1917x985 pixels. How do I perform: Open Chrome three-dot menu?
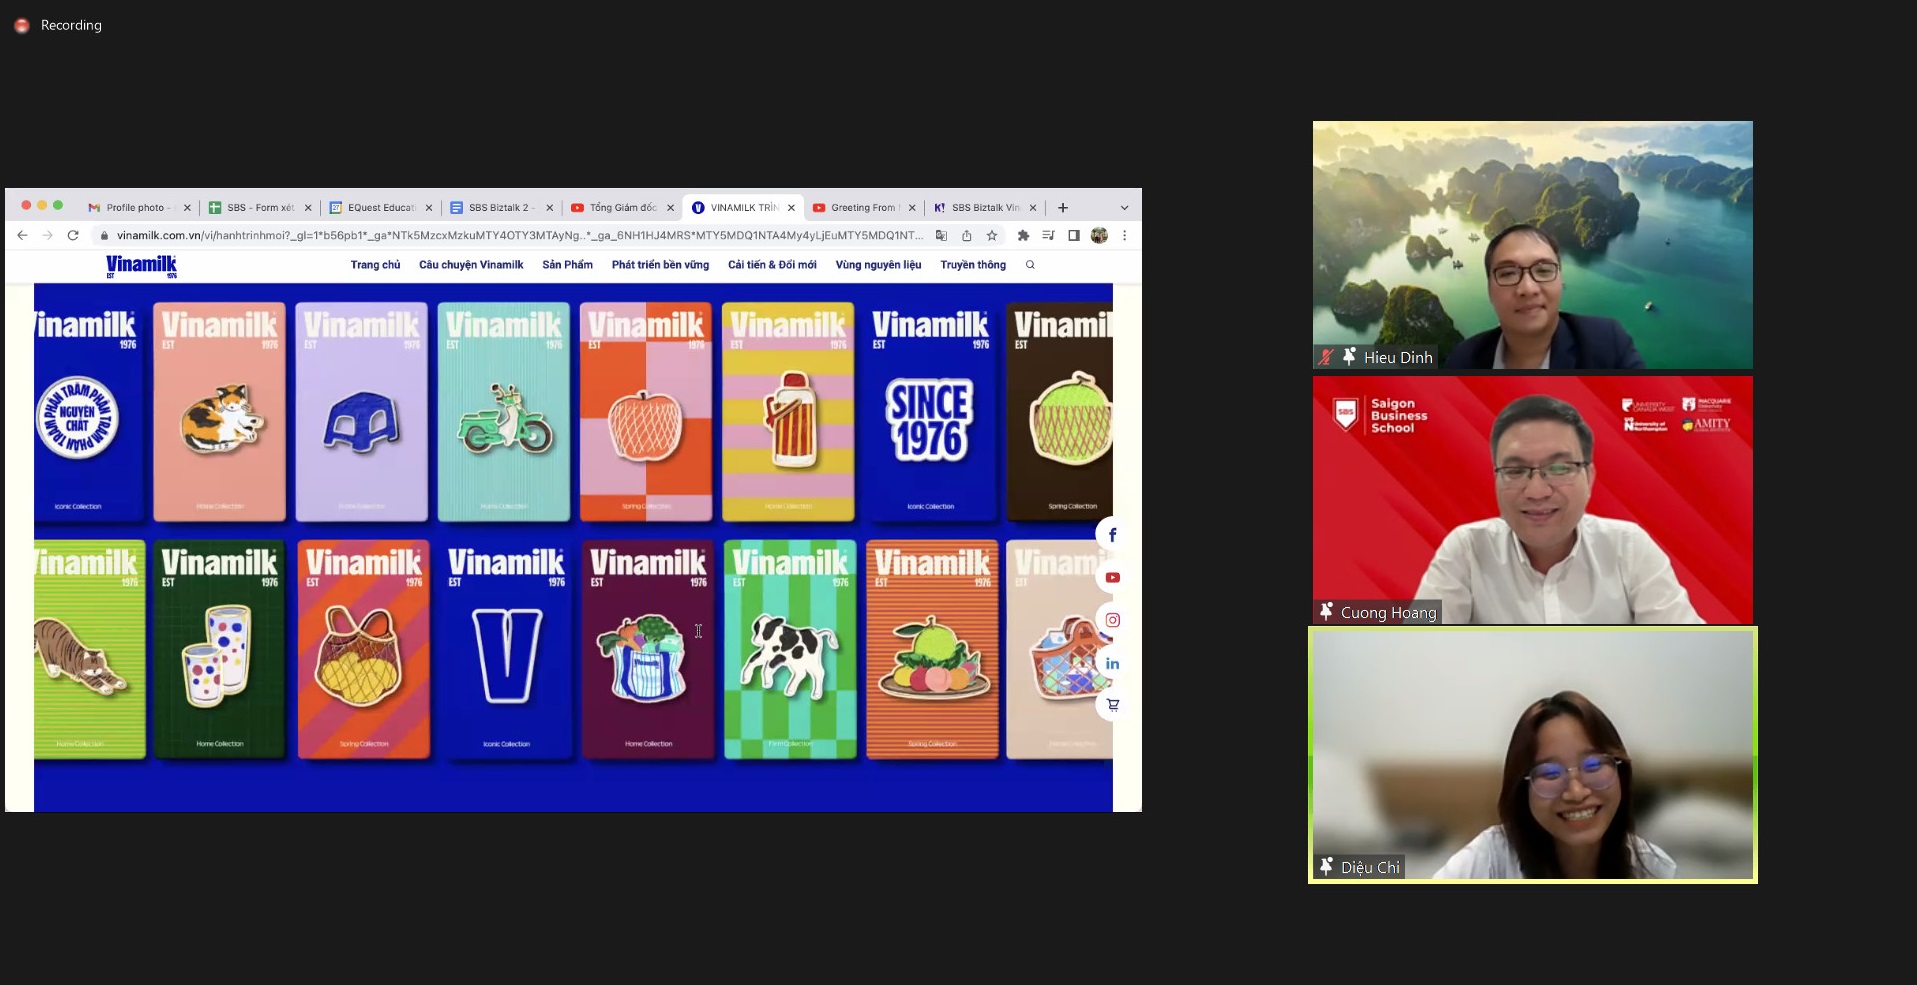[x=1124, y=236]
